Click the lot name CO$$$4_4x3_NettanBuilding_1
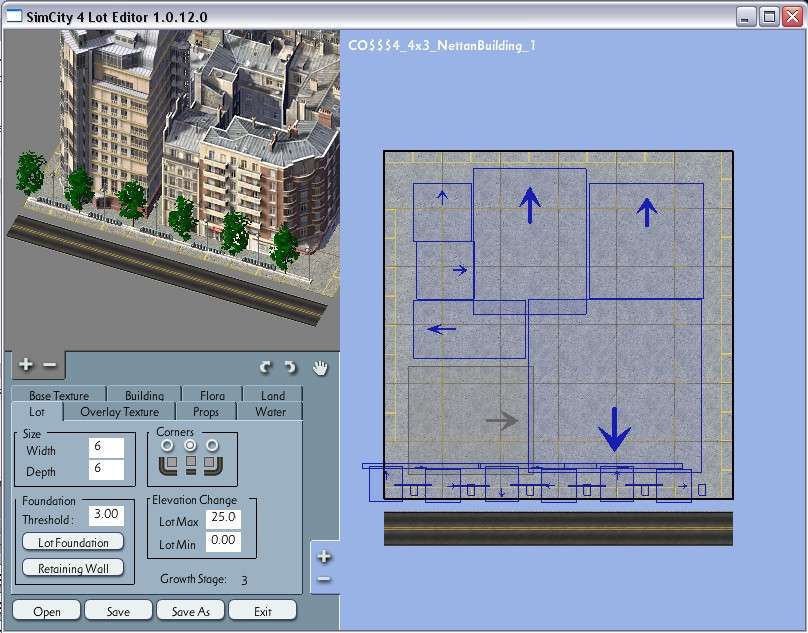The height and width of the screenshot is (633, 808). [442, 45]
